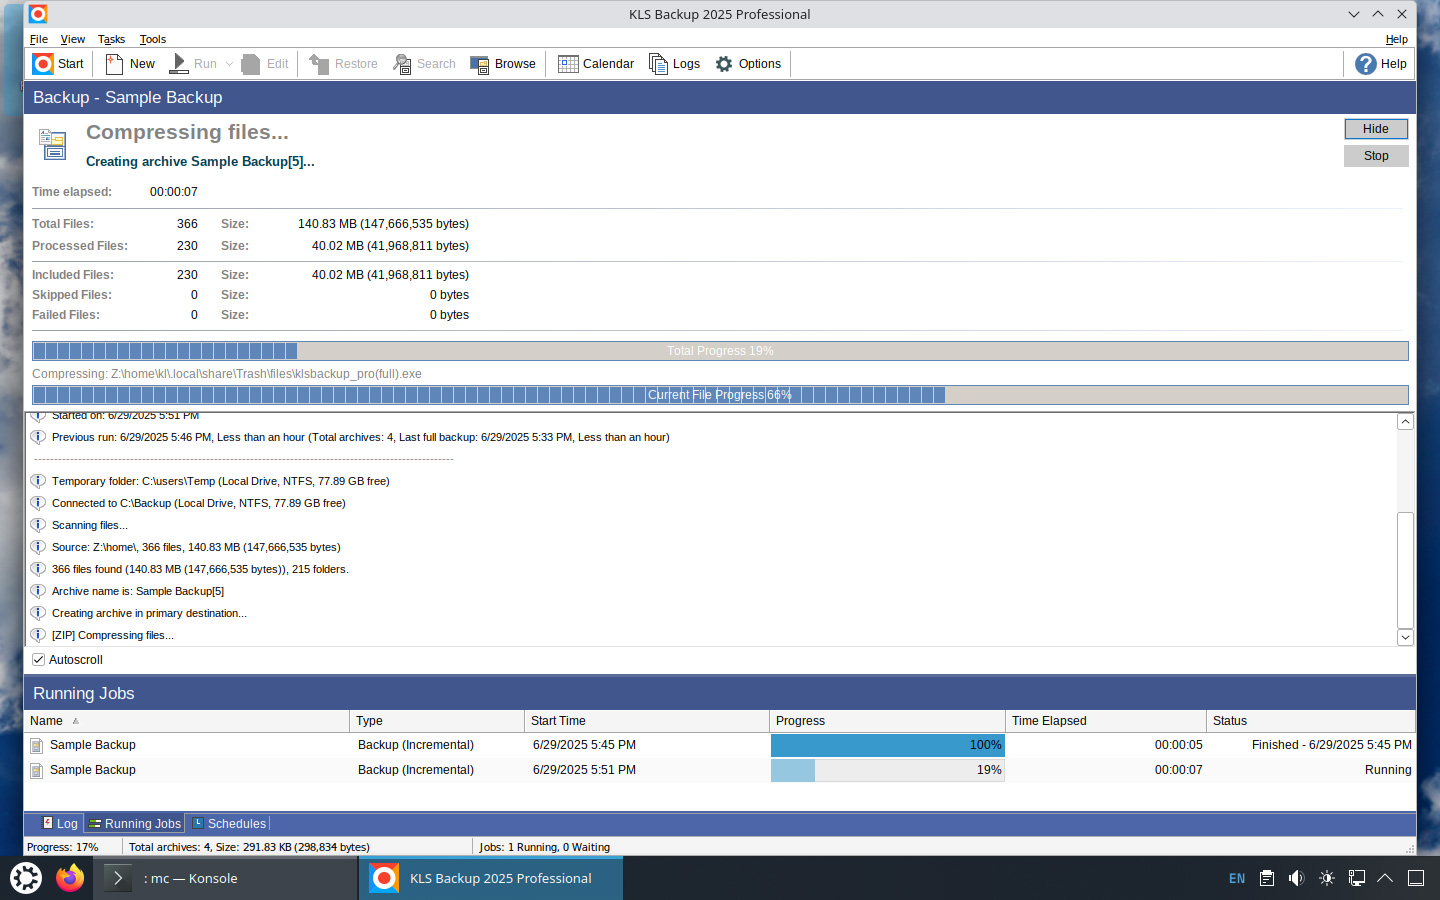Open the brightness tray icon

pos(1327,878)
